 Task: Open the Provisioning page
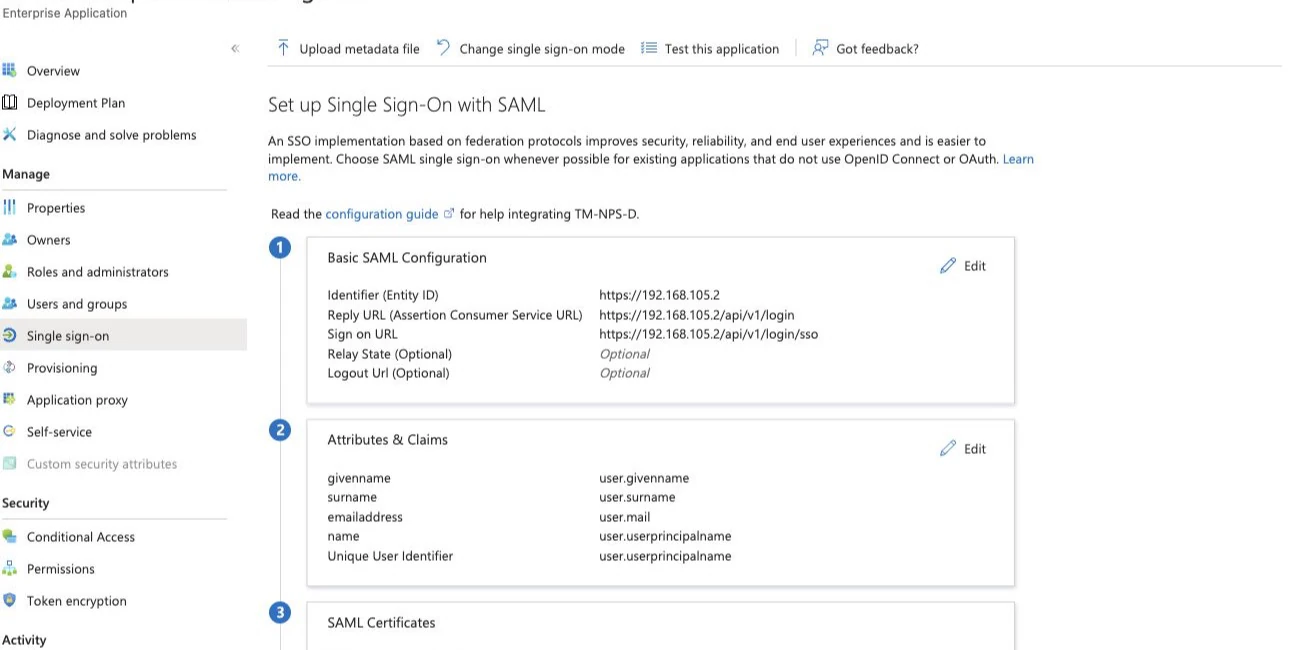[62, 368]
